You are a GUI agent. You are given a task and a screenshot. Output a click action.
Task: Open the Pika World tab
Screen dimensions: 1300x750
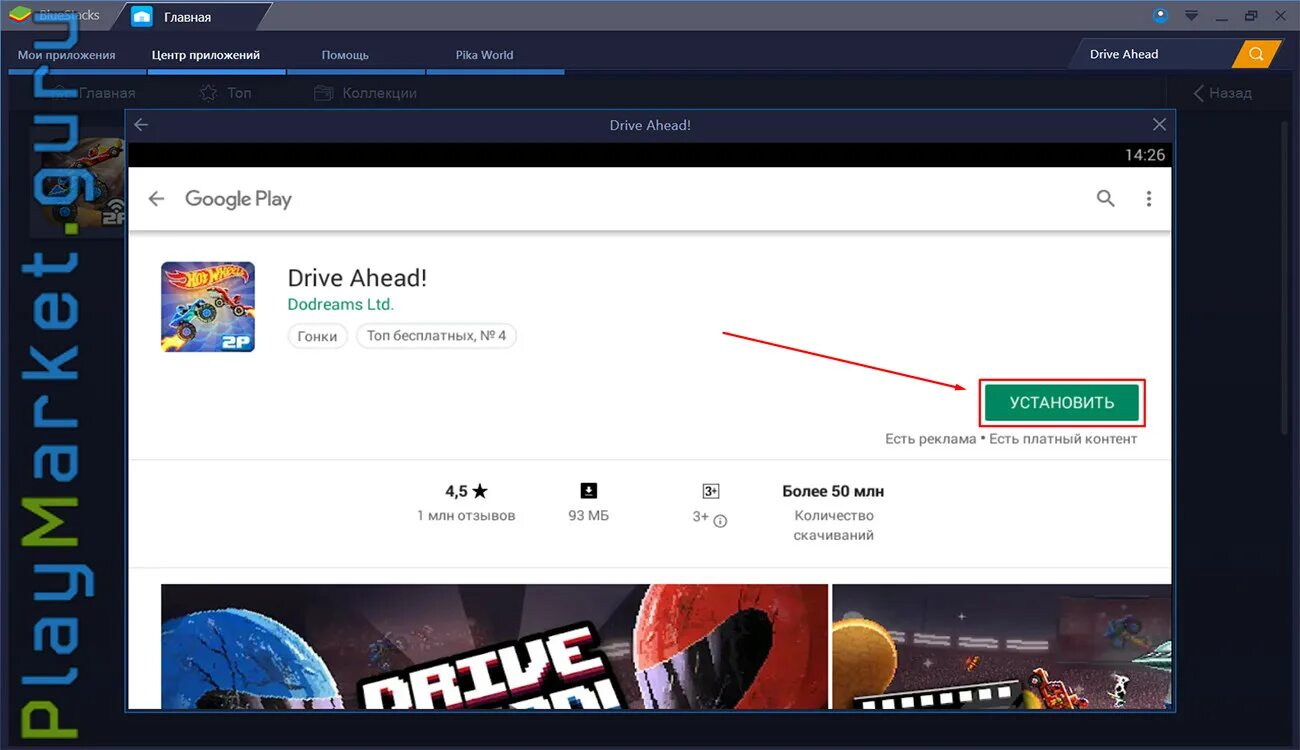484,55
